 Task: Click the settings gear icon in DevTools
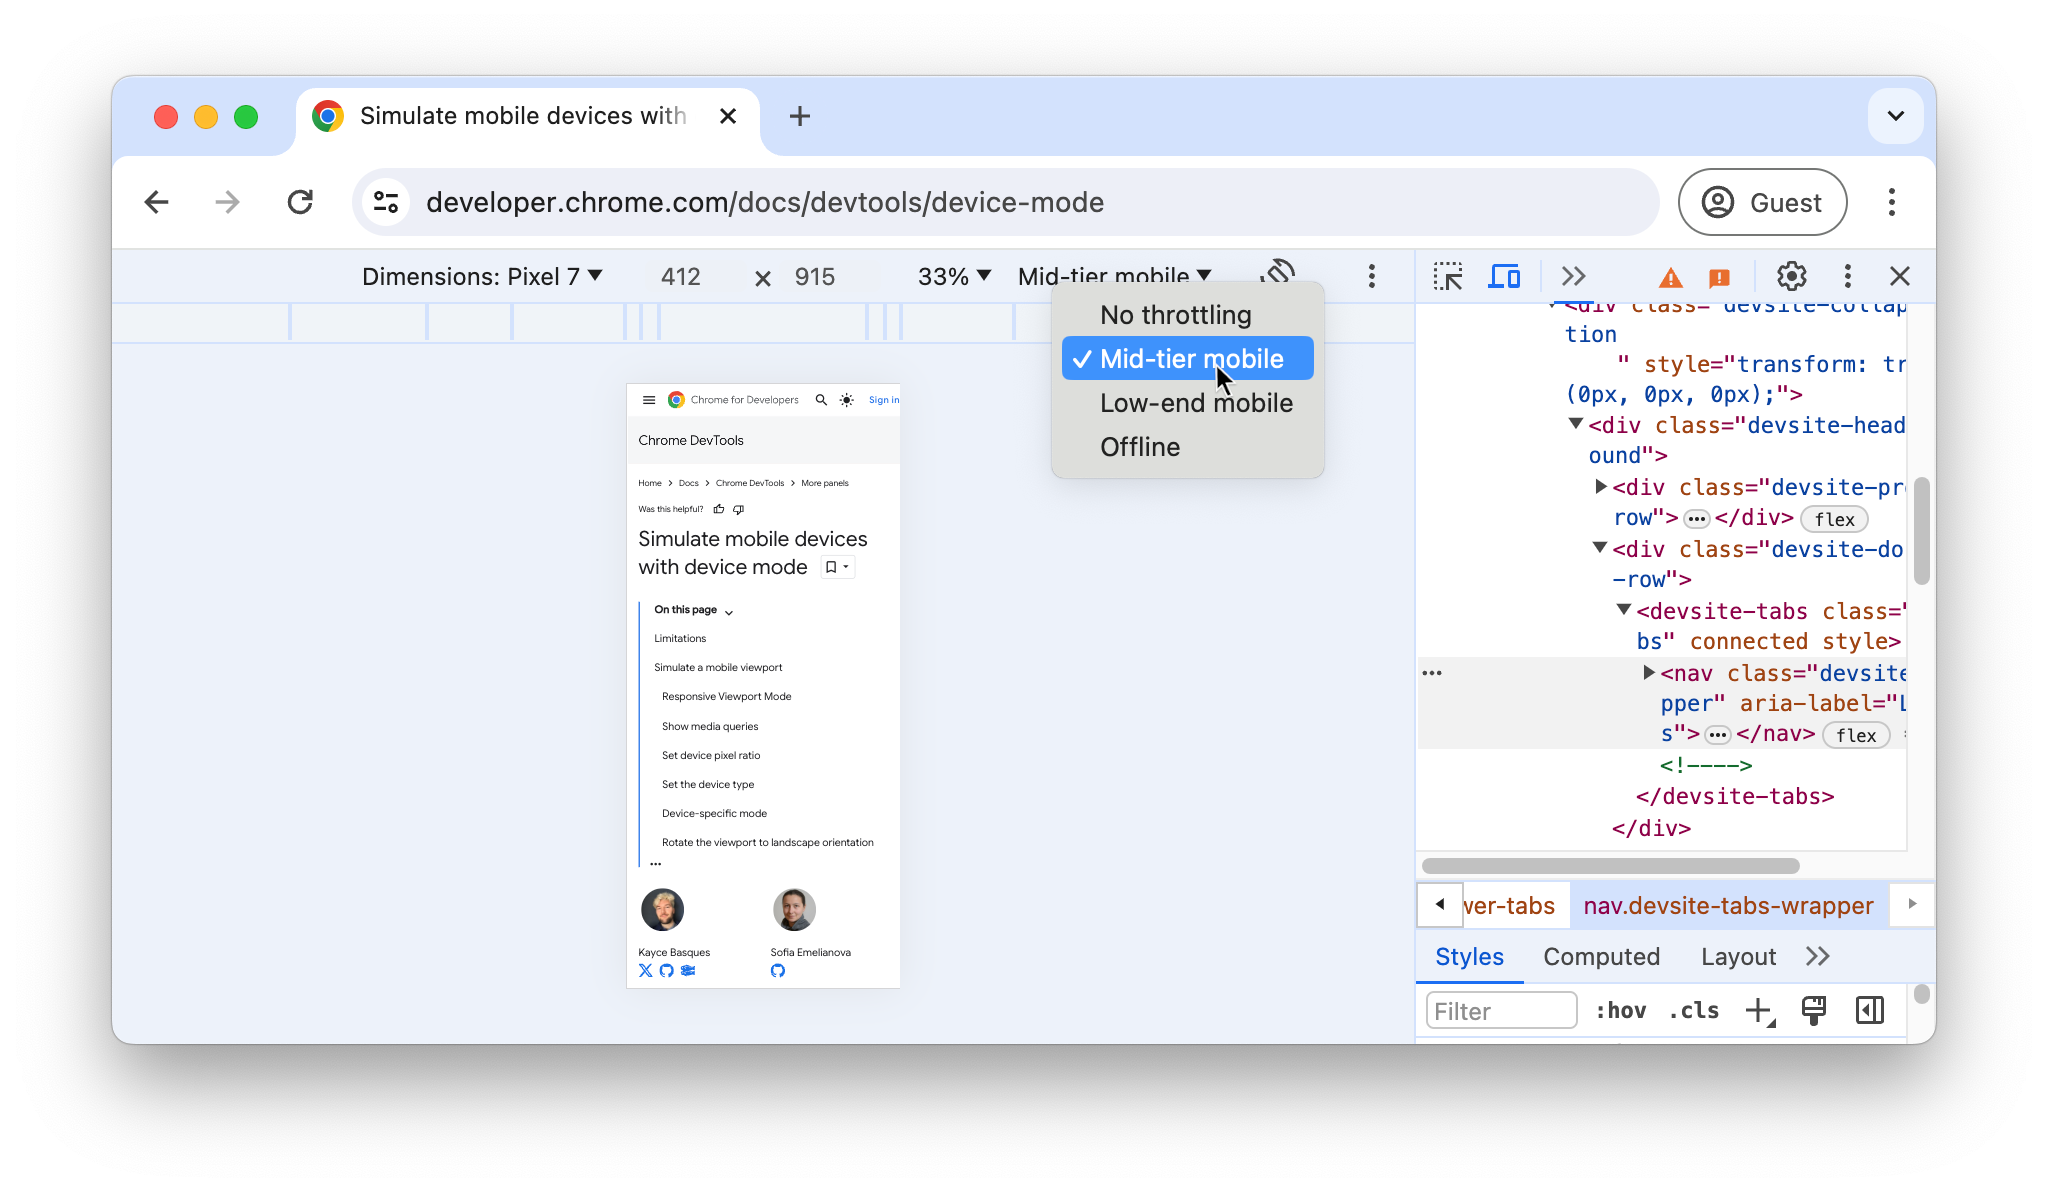click(x=1790, y=277)
